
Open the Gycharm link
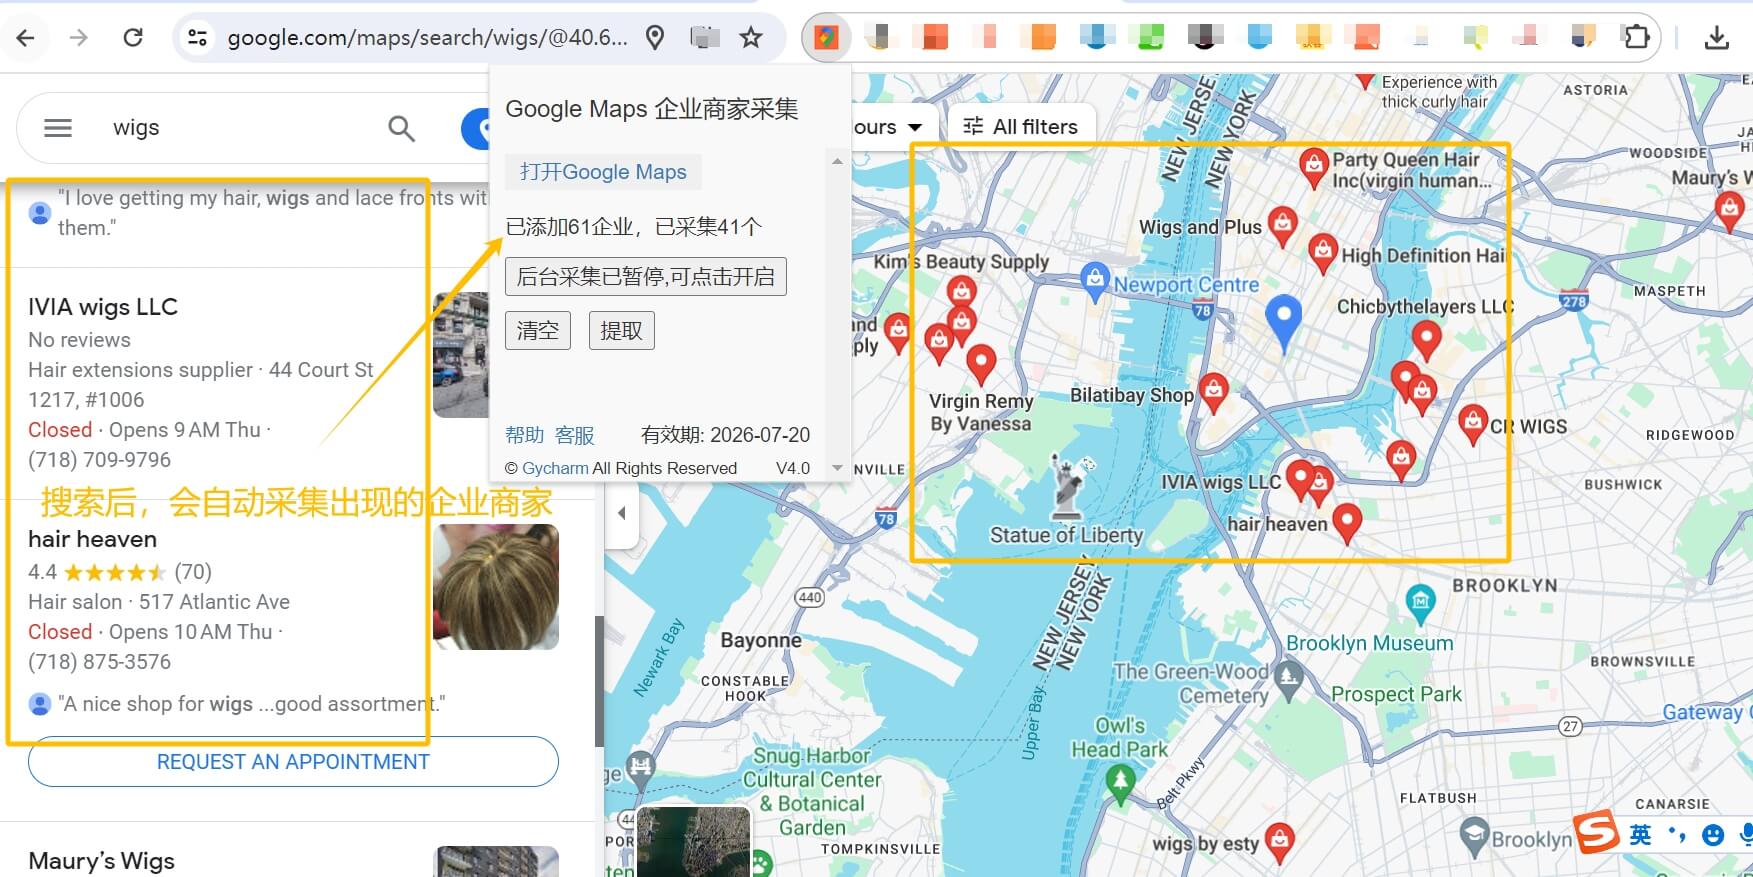[555, 468]
